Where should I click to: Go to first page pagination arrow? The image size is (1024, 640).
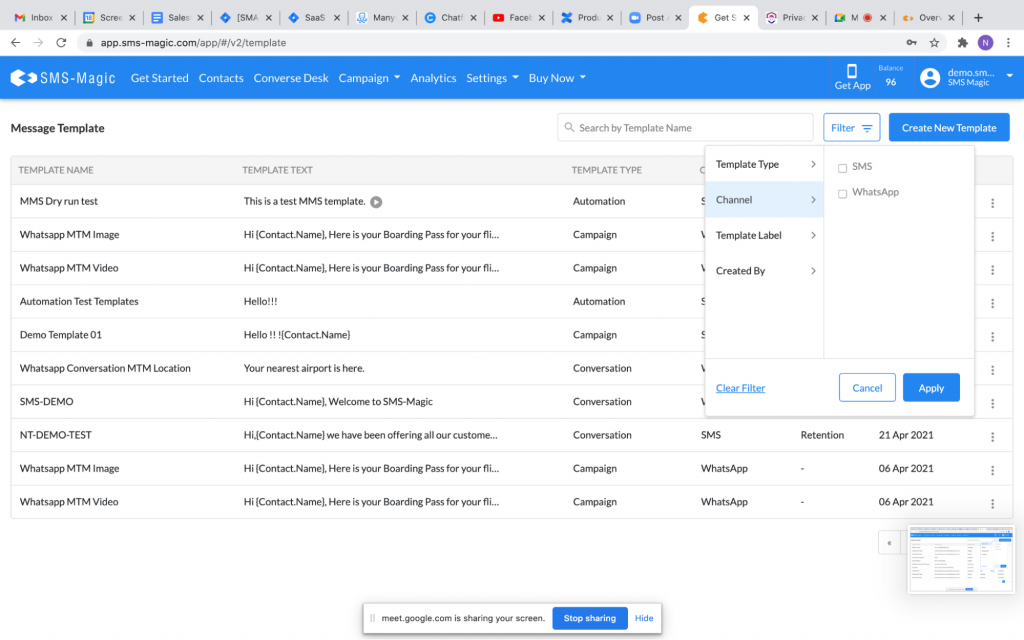[889, 543]
